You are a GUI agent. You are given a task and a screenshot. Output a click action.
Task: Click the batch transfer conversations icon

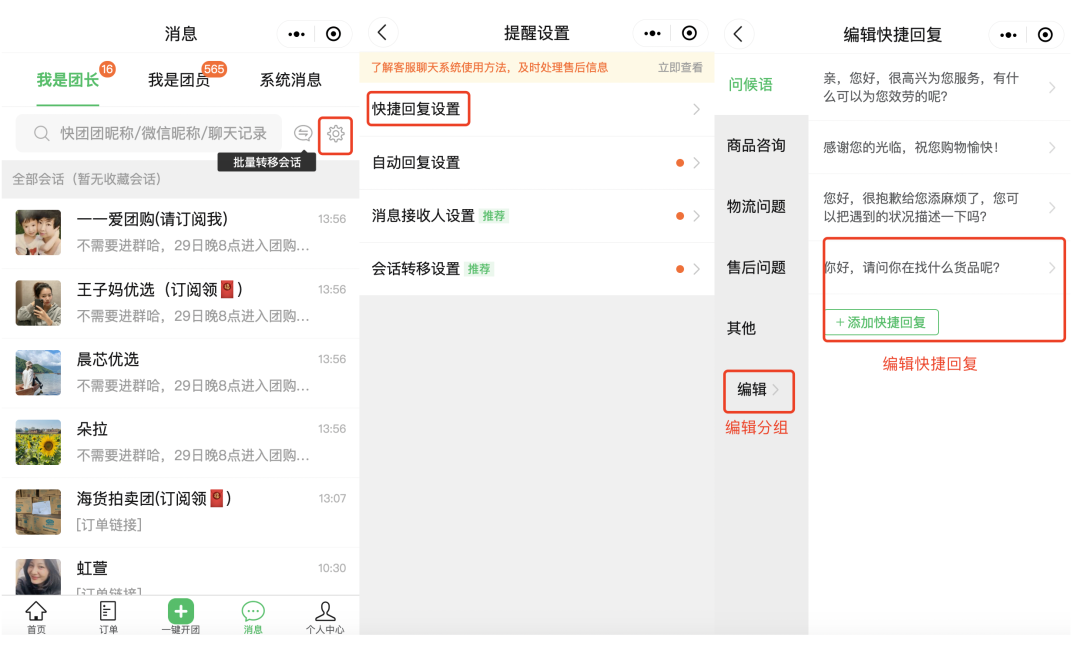point(303,134)
